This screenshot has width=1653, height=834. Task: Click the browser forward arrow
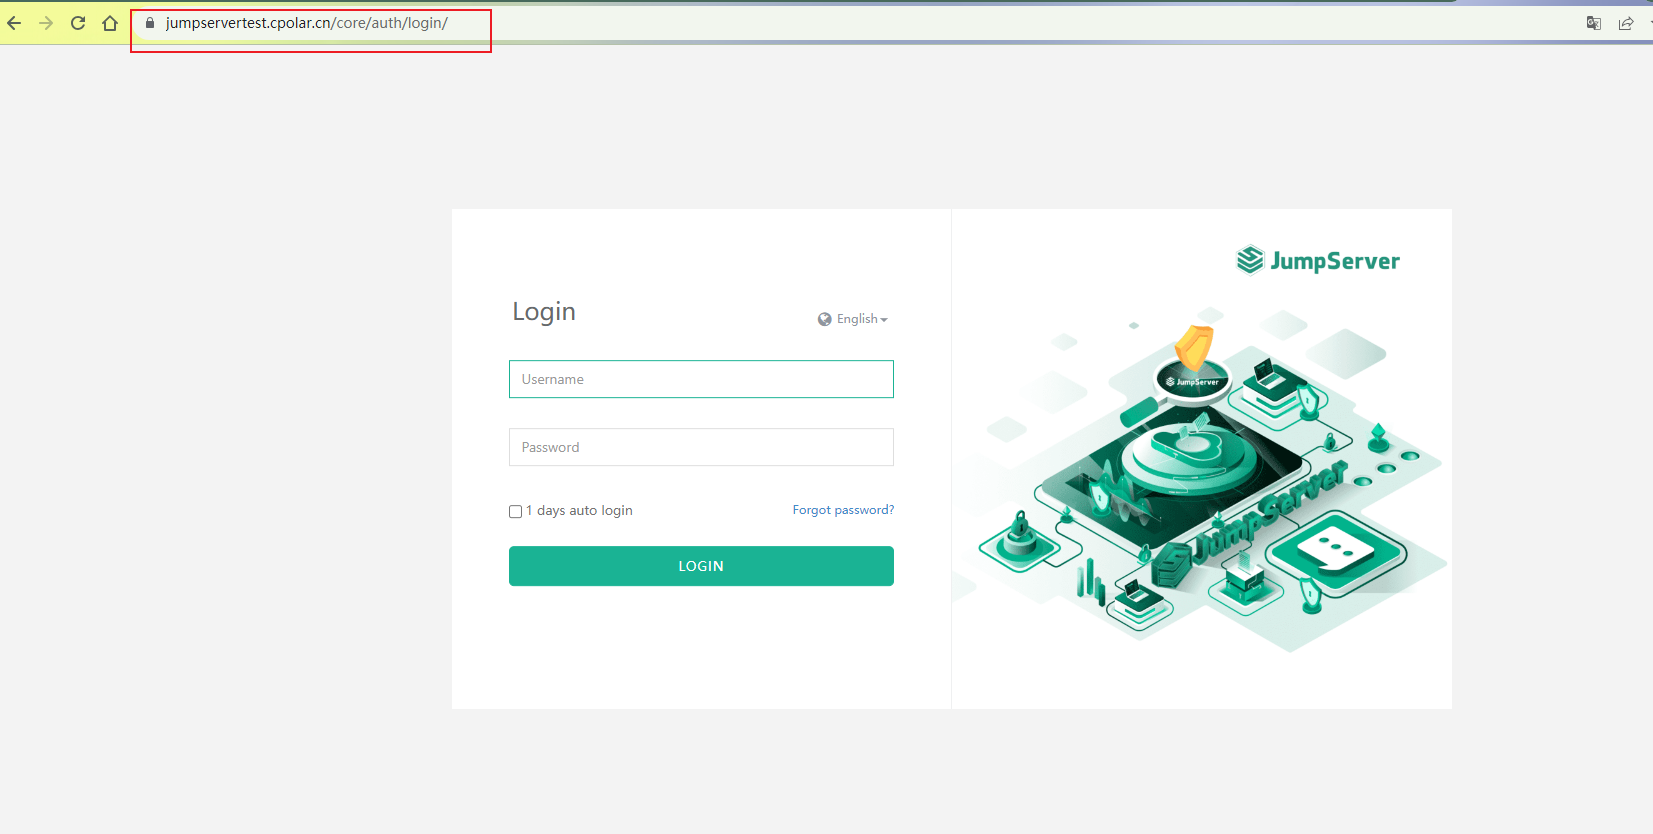(x=46, y=23)
